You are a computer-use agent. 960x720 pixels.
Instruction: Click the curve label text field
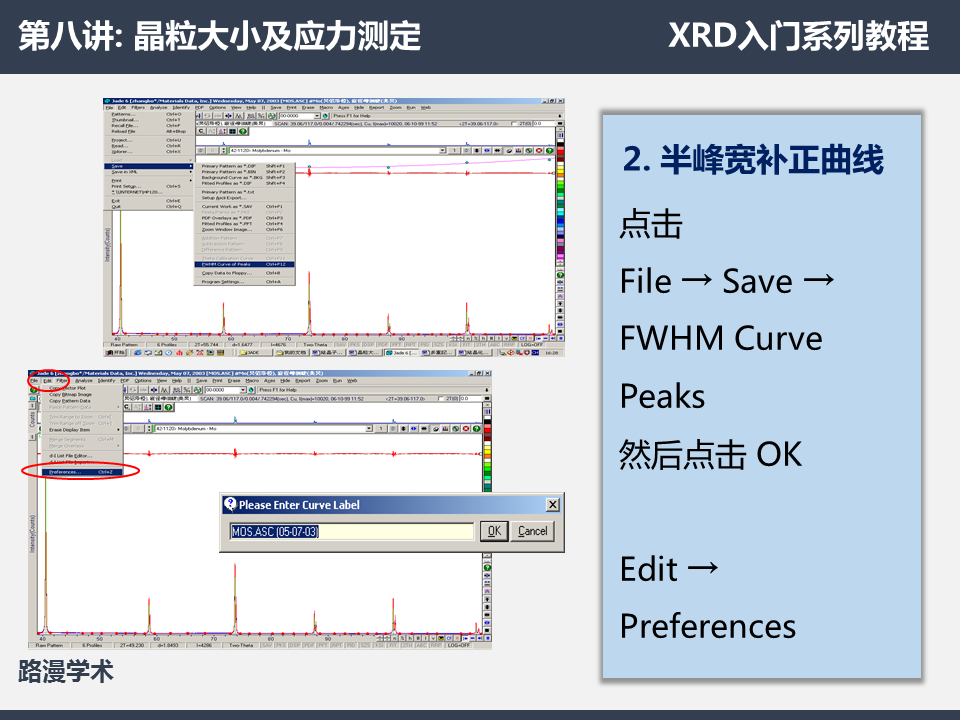point(352,531)
